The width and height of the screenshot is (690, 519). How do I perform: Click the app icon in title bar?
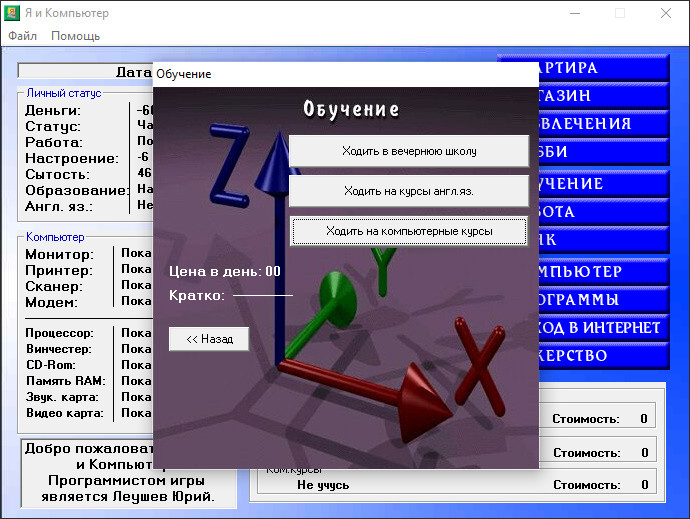[13, 13]
